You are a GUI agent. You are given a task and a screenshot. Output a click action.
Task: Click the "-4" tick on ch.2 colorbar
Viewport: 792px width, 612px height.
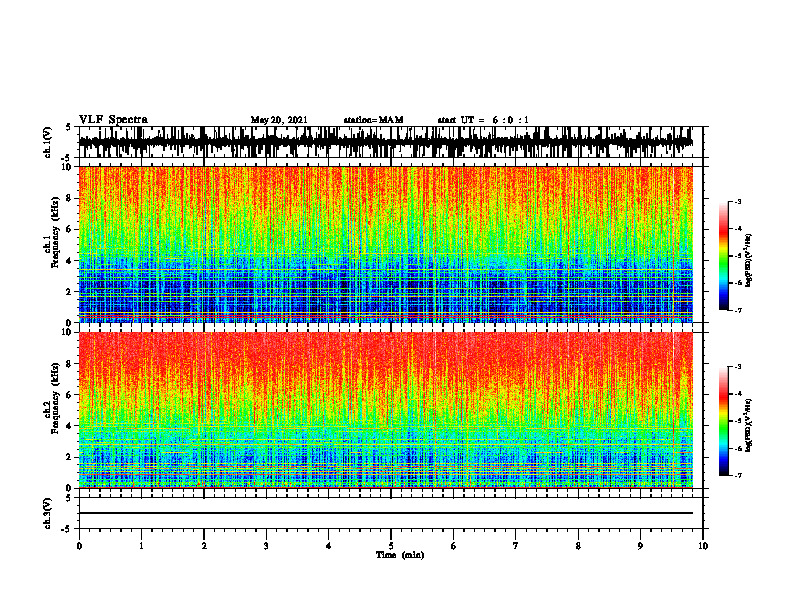tap(738, 394)
